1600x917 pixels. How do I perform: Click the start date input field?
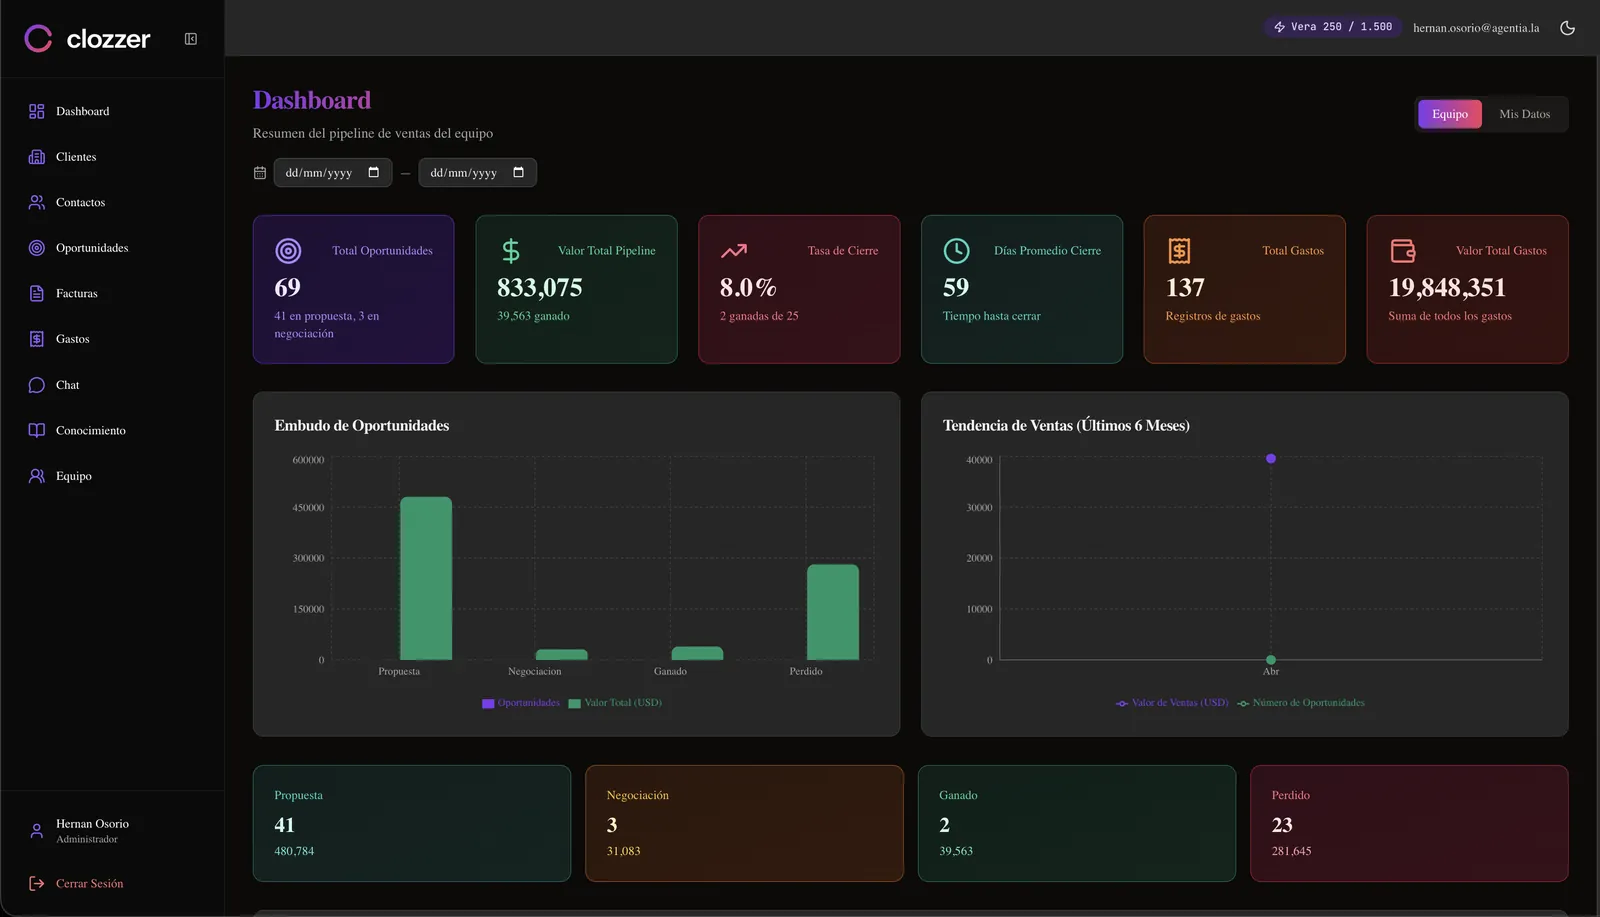332,173
